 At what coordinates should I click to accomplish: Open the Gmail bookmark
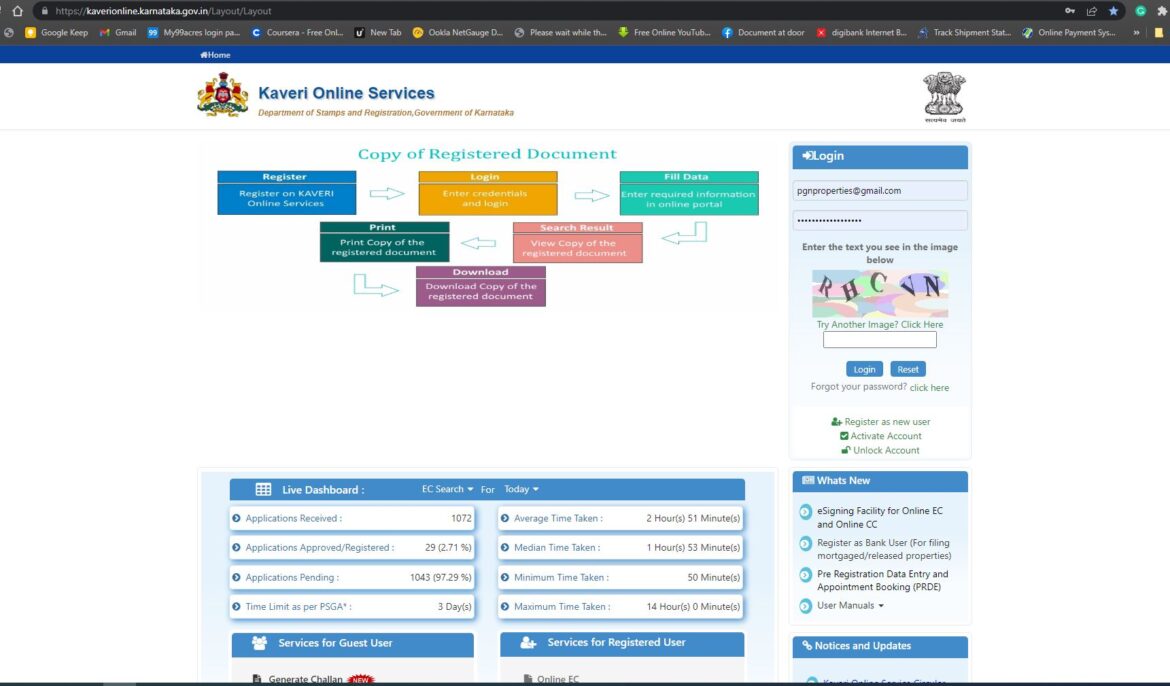pos(118,33)
